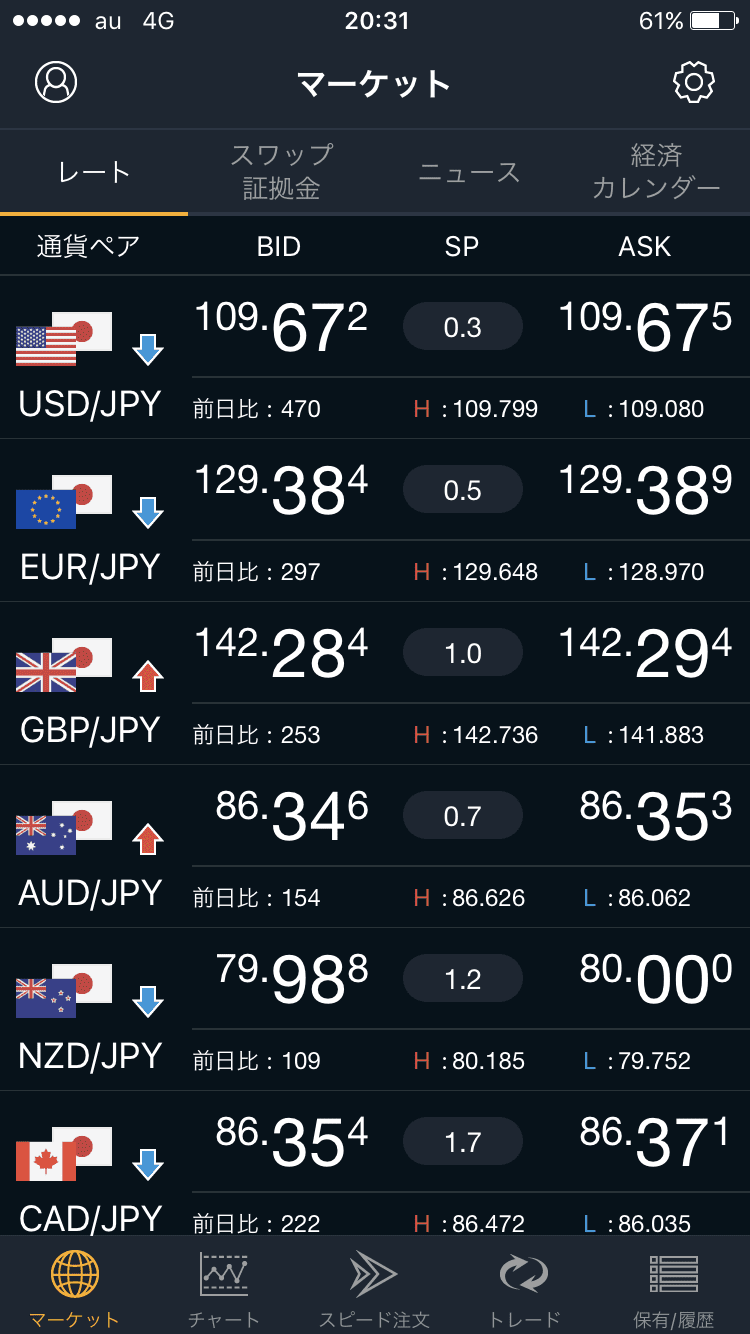Screen dimensions: 750x1334
Task: Open 保有/履歴 holdings history icon
Action: click(x=674, y=1275)
